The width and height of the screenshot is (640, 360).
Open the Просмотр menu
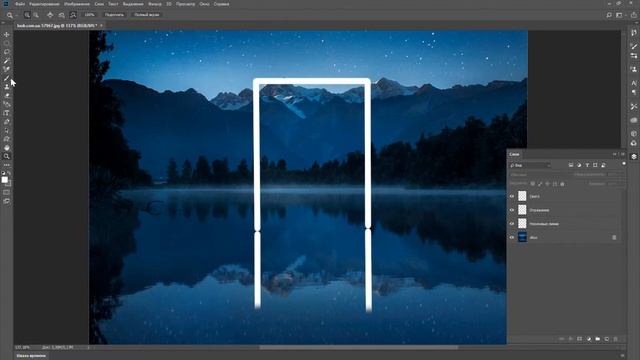[x=185, y=4]
